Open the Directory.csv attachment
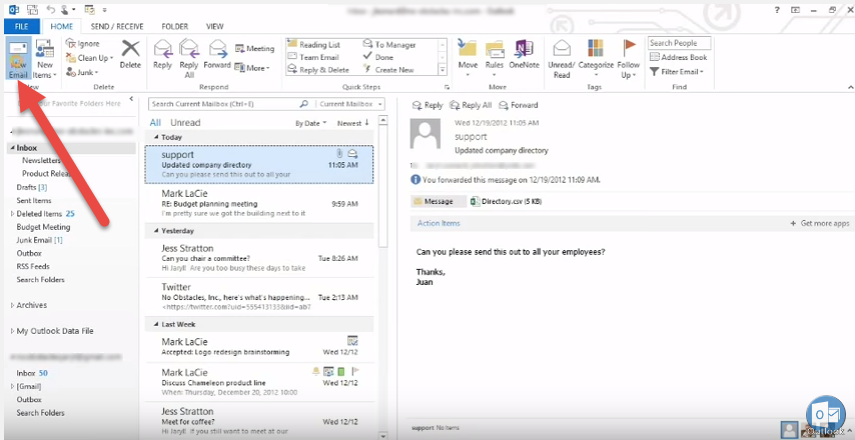Image resolution: width=855 pixels, height=440 pixels. 506,201
